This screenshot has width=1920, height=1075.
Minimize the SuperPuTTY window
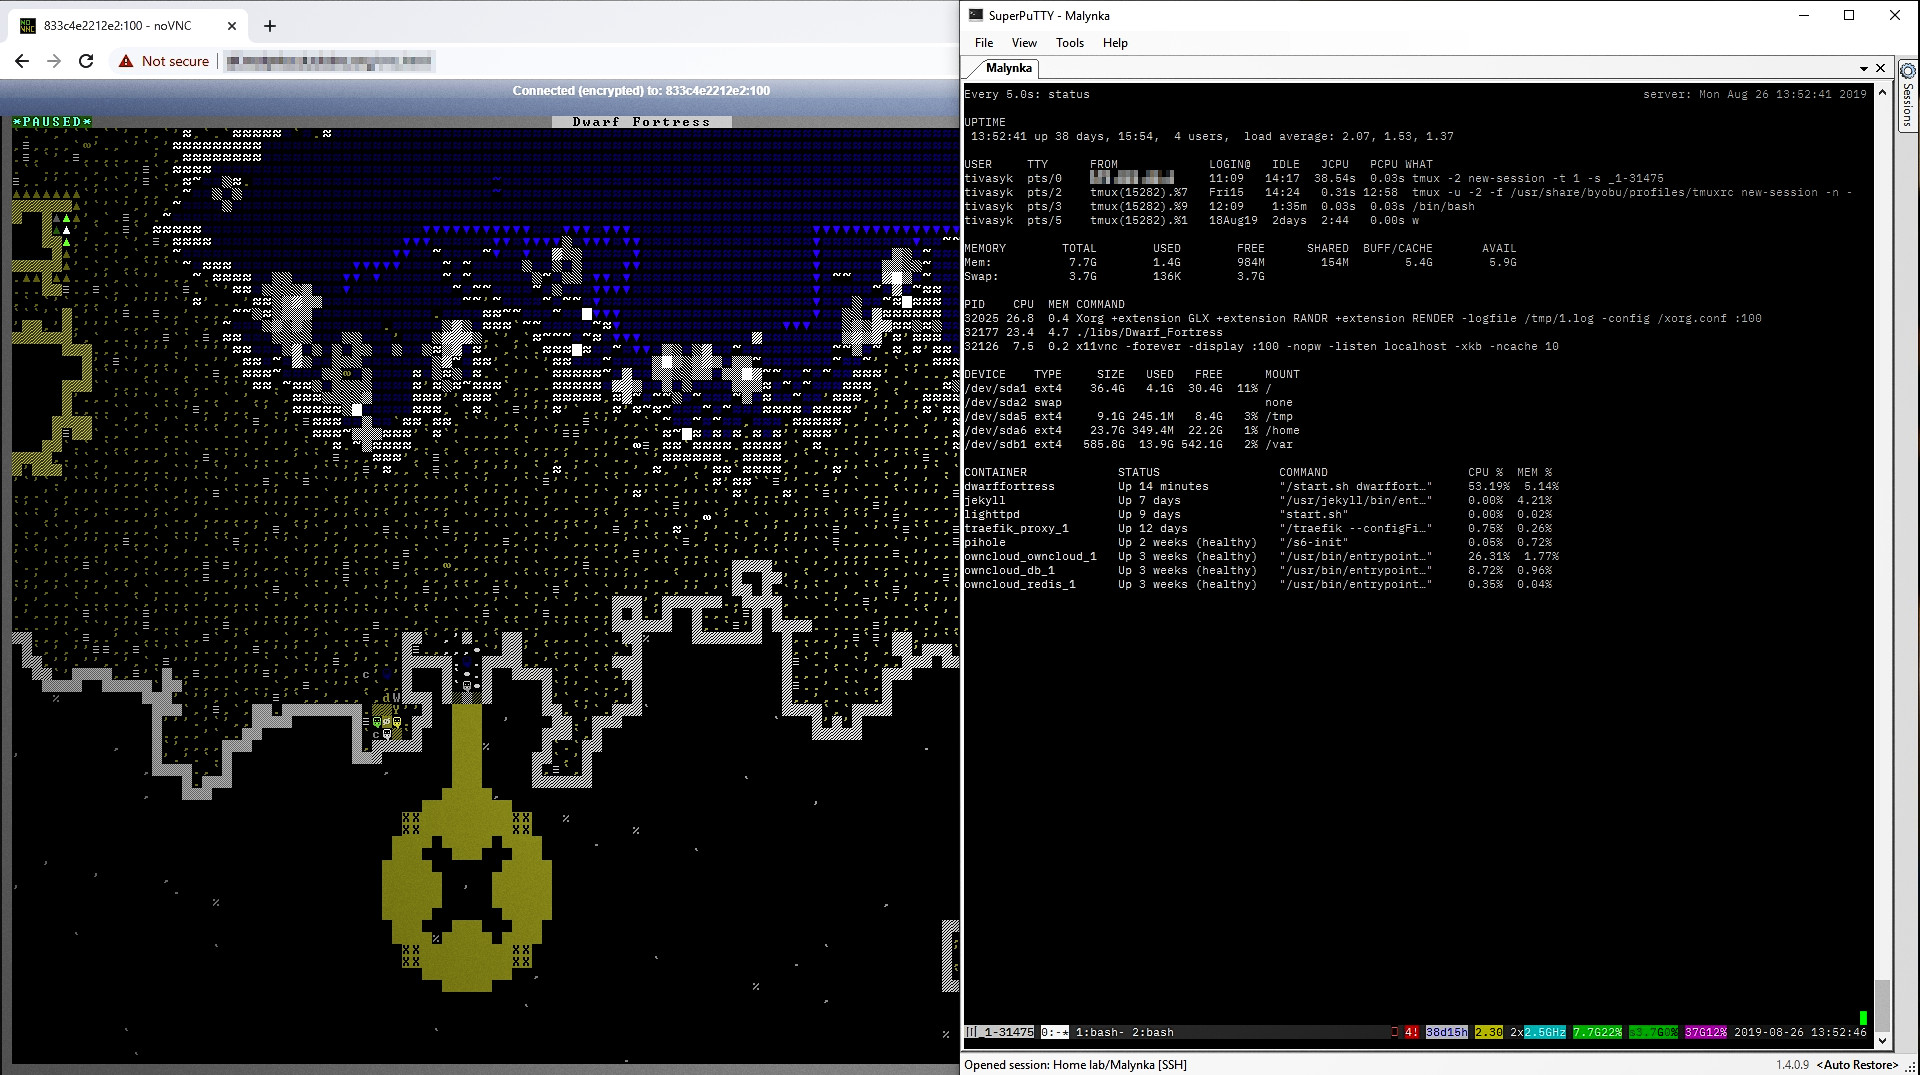(x=1804, y=15)
